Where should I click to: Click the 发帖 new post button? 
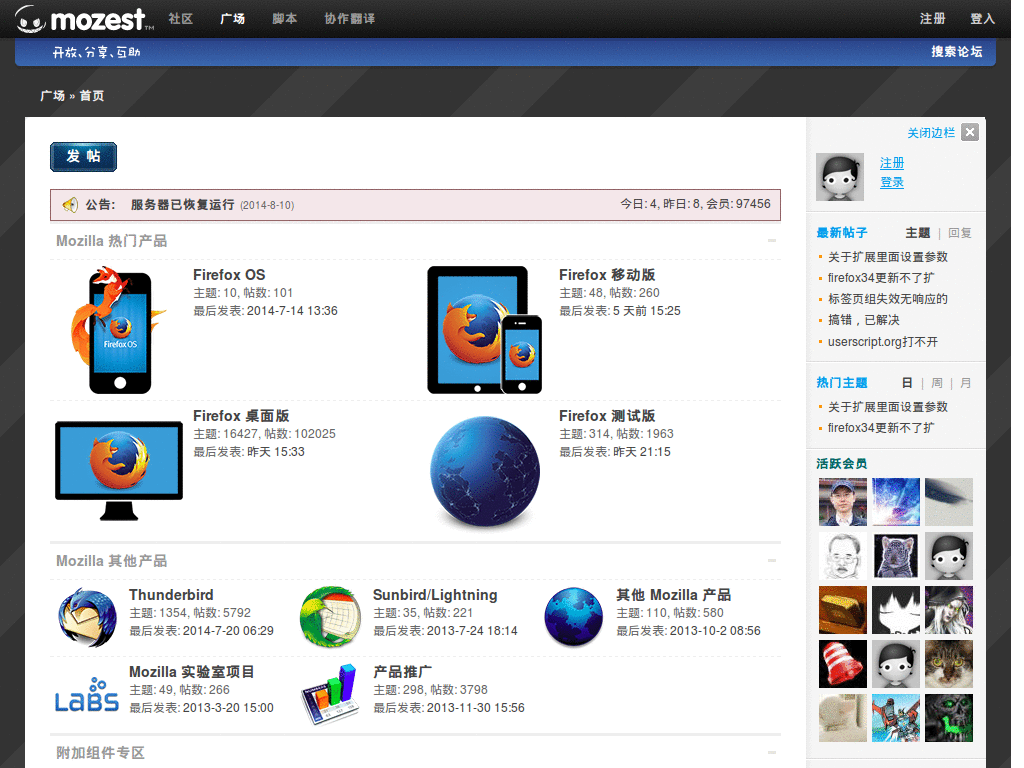83,156
